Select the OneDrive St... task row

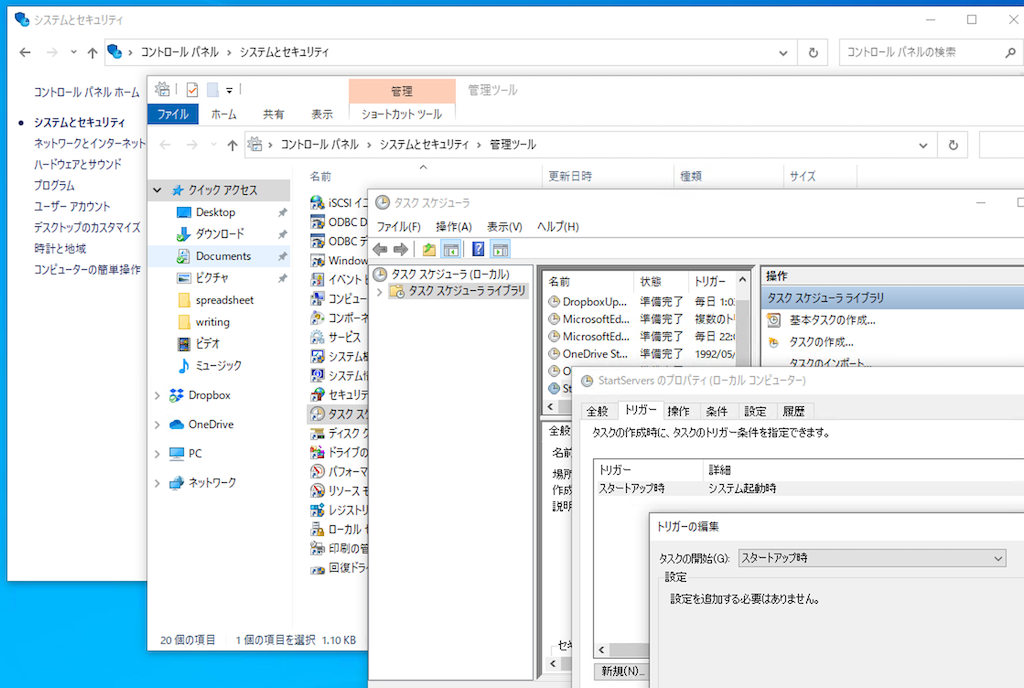[x=641, y=354]
